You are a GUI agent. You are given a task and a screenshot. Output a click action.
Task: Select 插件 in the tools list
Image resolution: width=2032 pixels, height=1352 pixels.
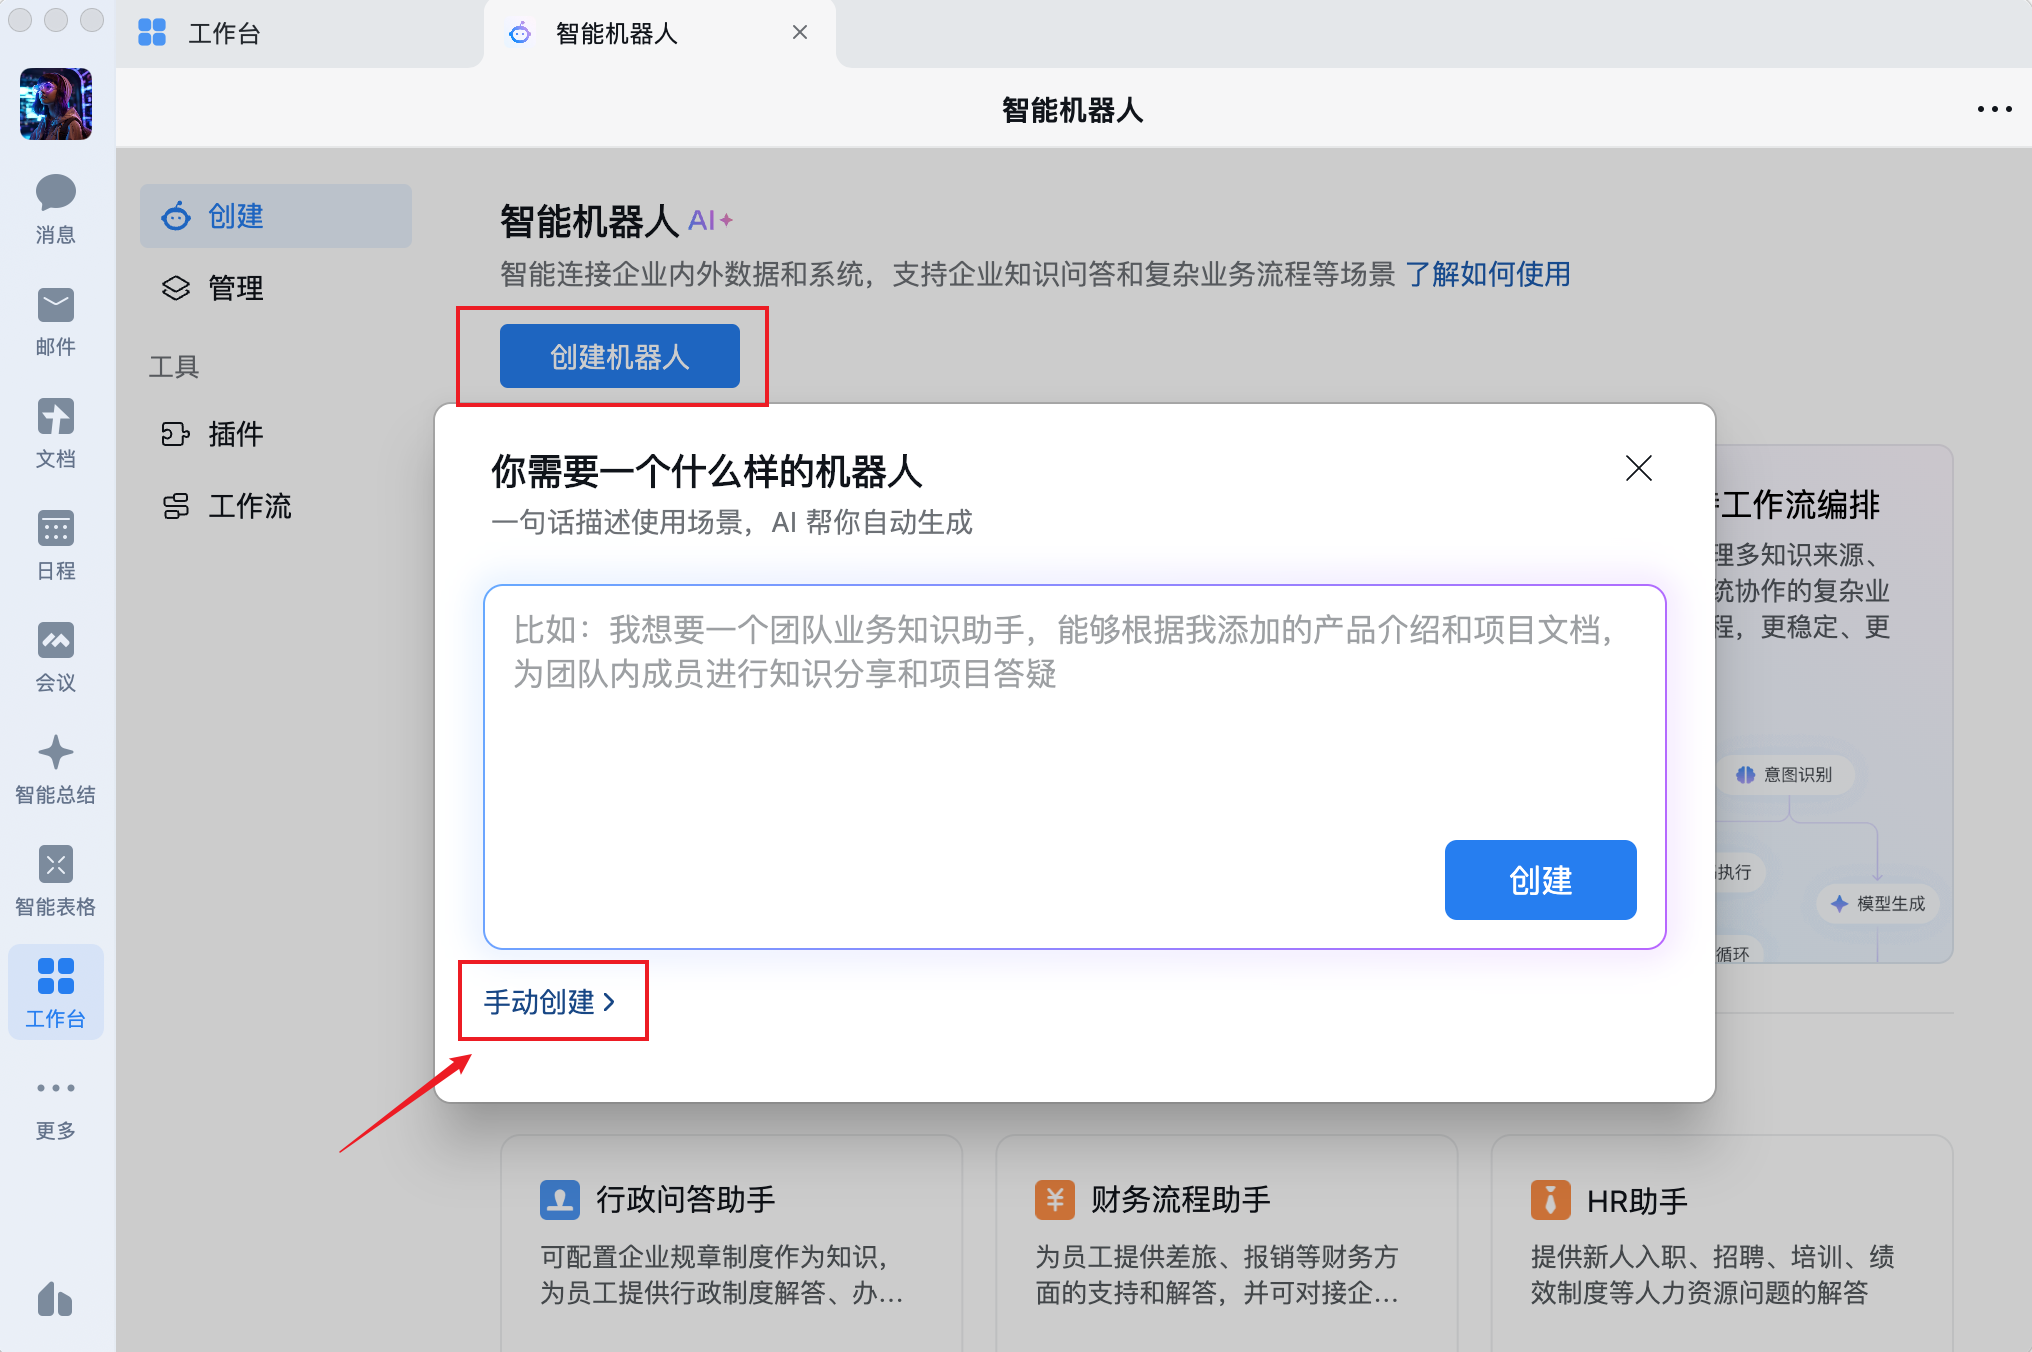(x=236, y=434)
